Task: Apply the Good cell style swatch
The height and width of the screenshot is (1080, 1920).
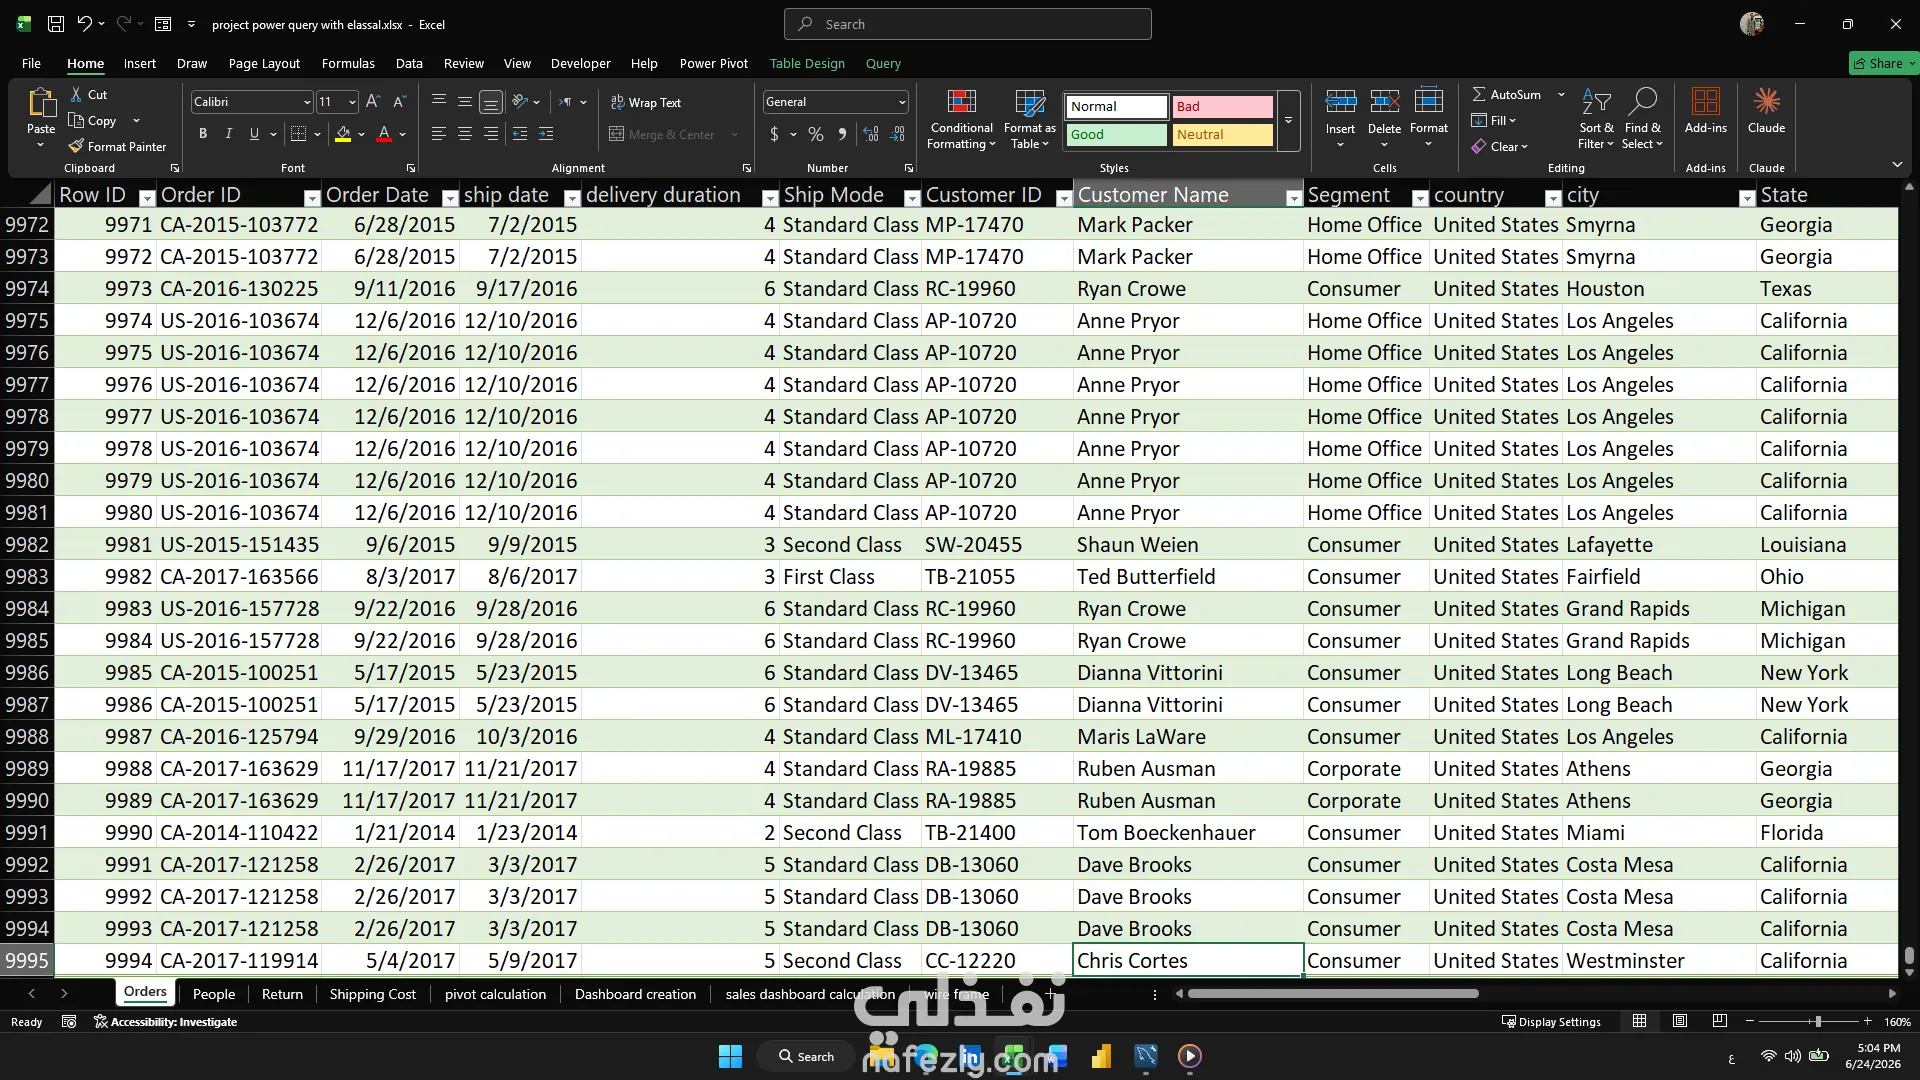Action: pos(1117,134)
